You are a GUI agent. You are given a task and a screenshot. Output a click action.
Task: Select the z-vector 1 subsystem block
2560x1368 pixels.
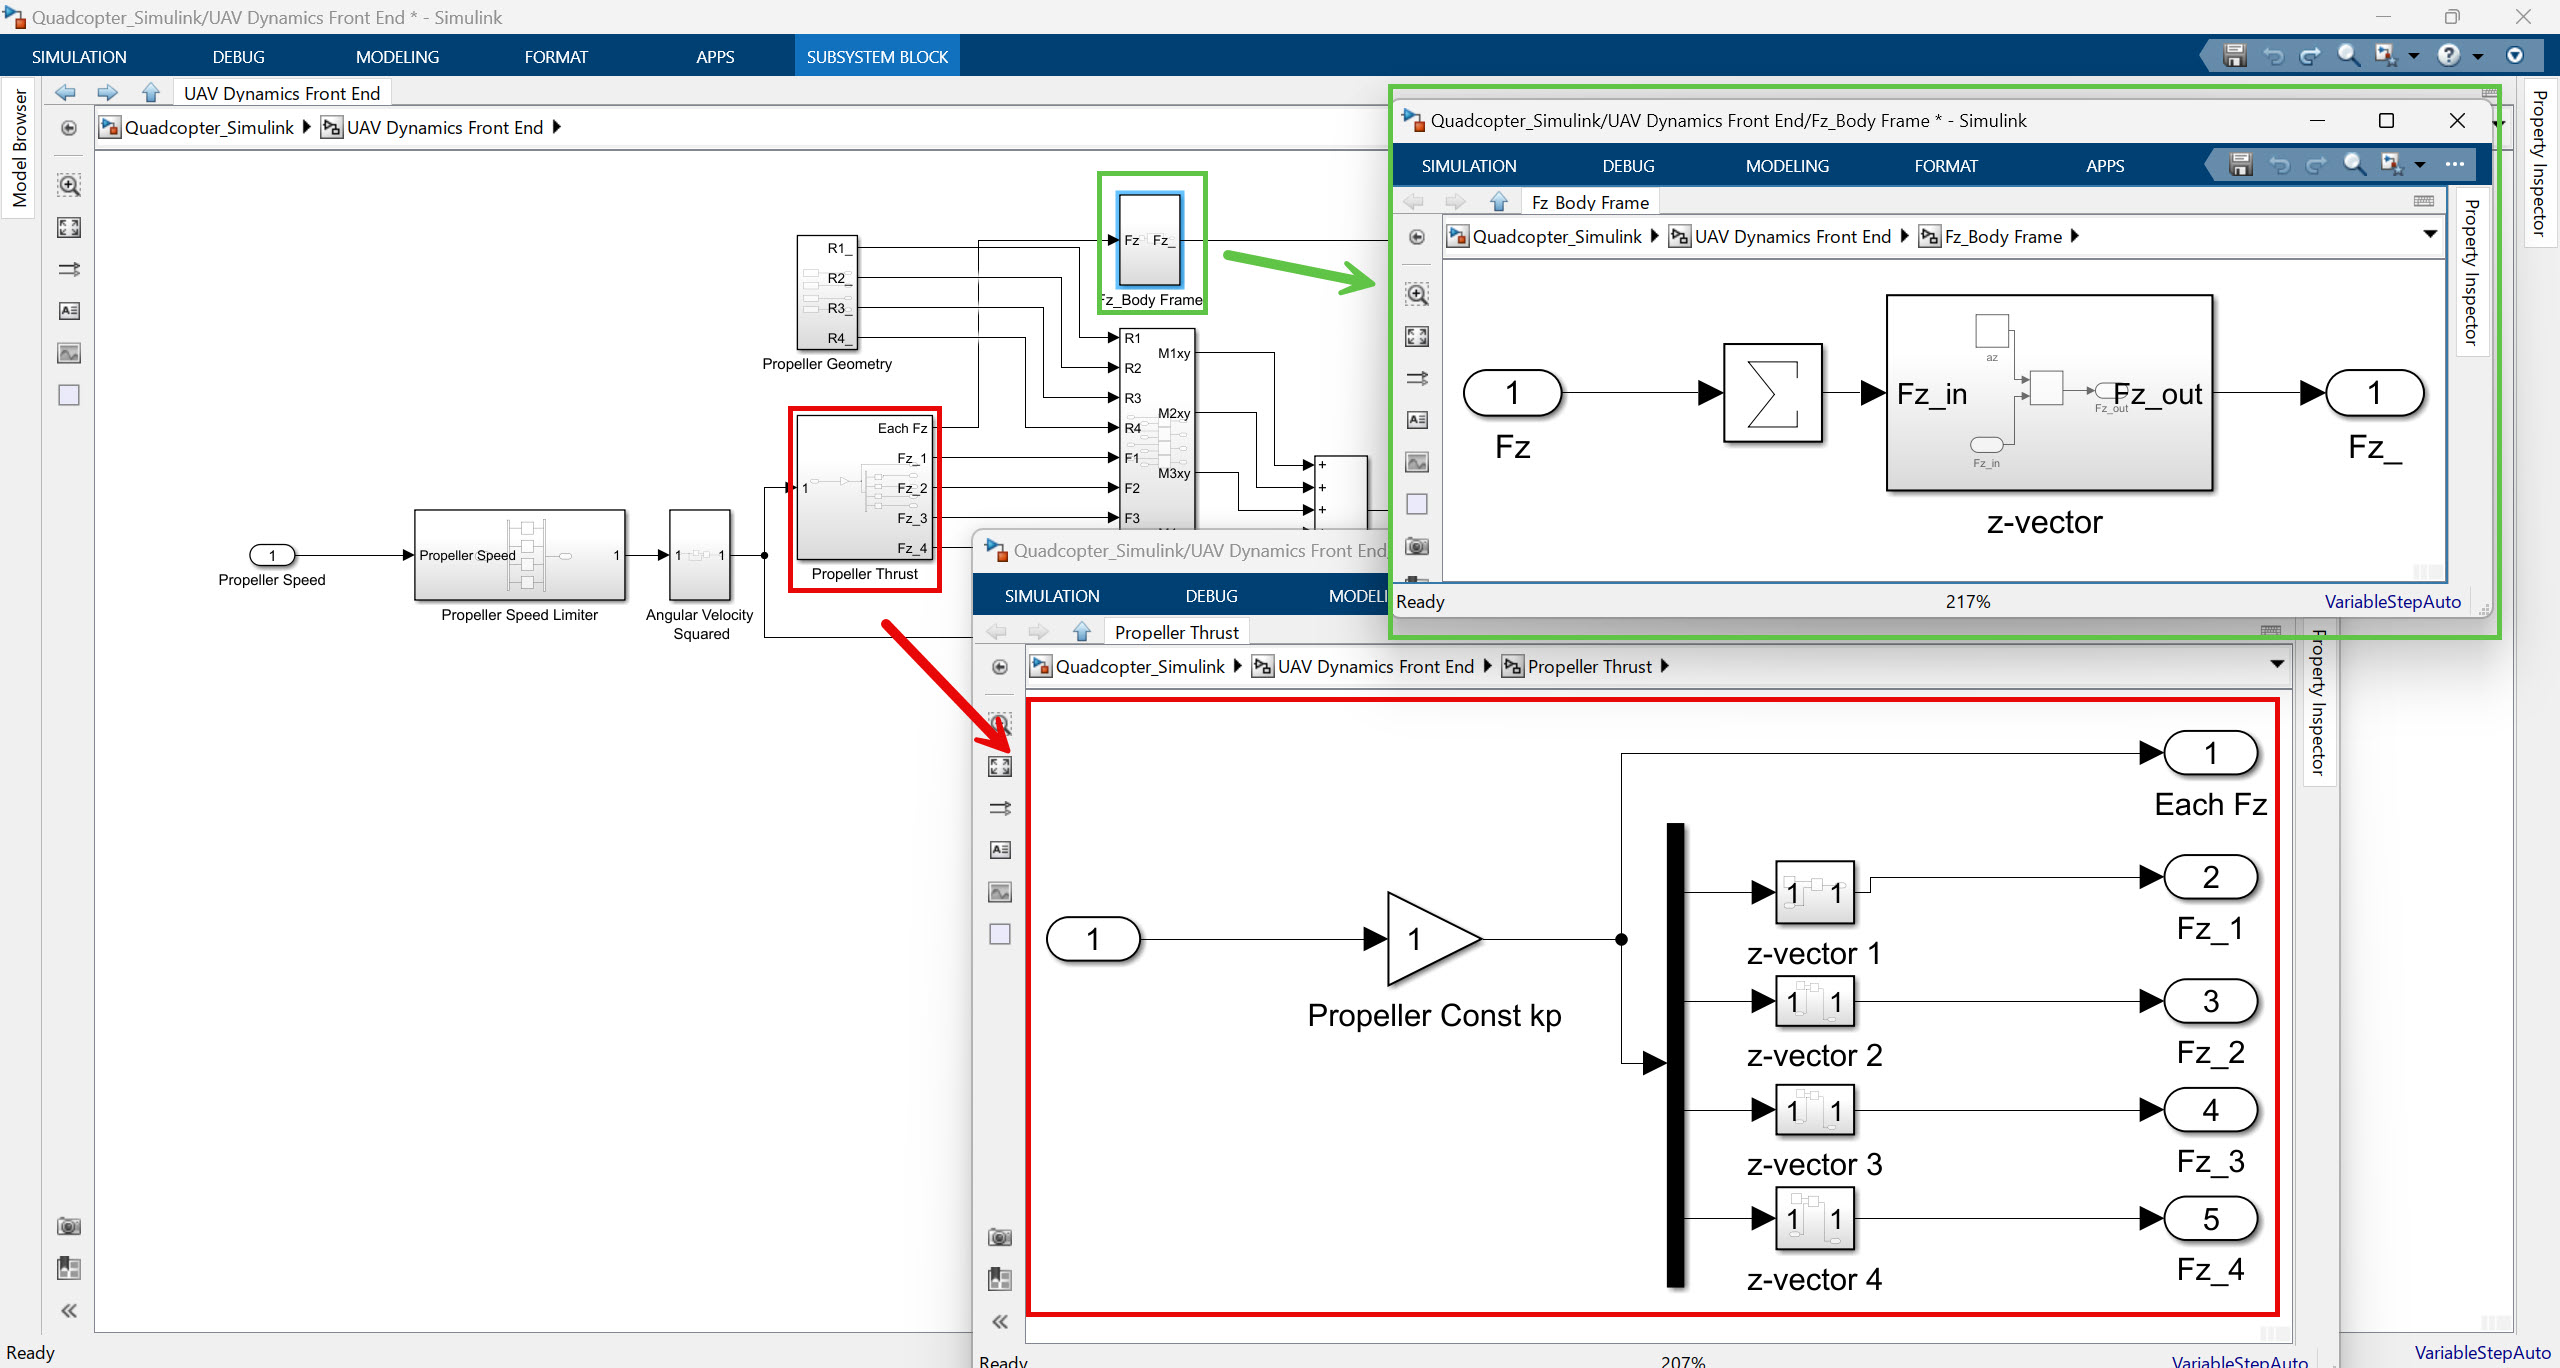pos(1814,892)
